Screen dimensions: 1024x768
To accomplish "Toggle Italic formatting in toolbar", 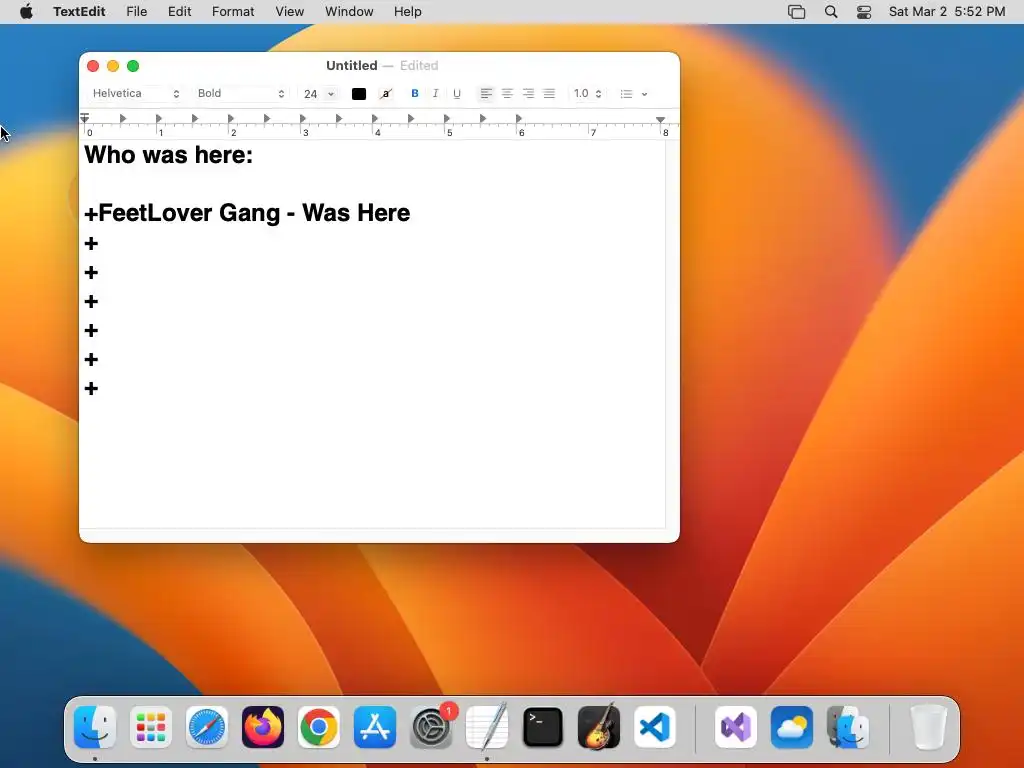I will (436, 93).
